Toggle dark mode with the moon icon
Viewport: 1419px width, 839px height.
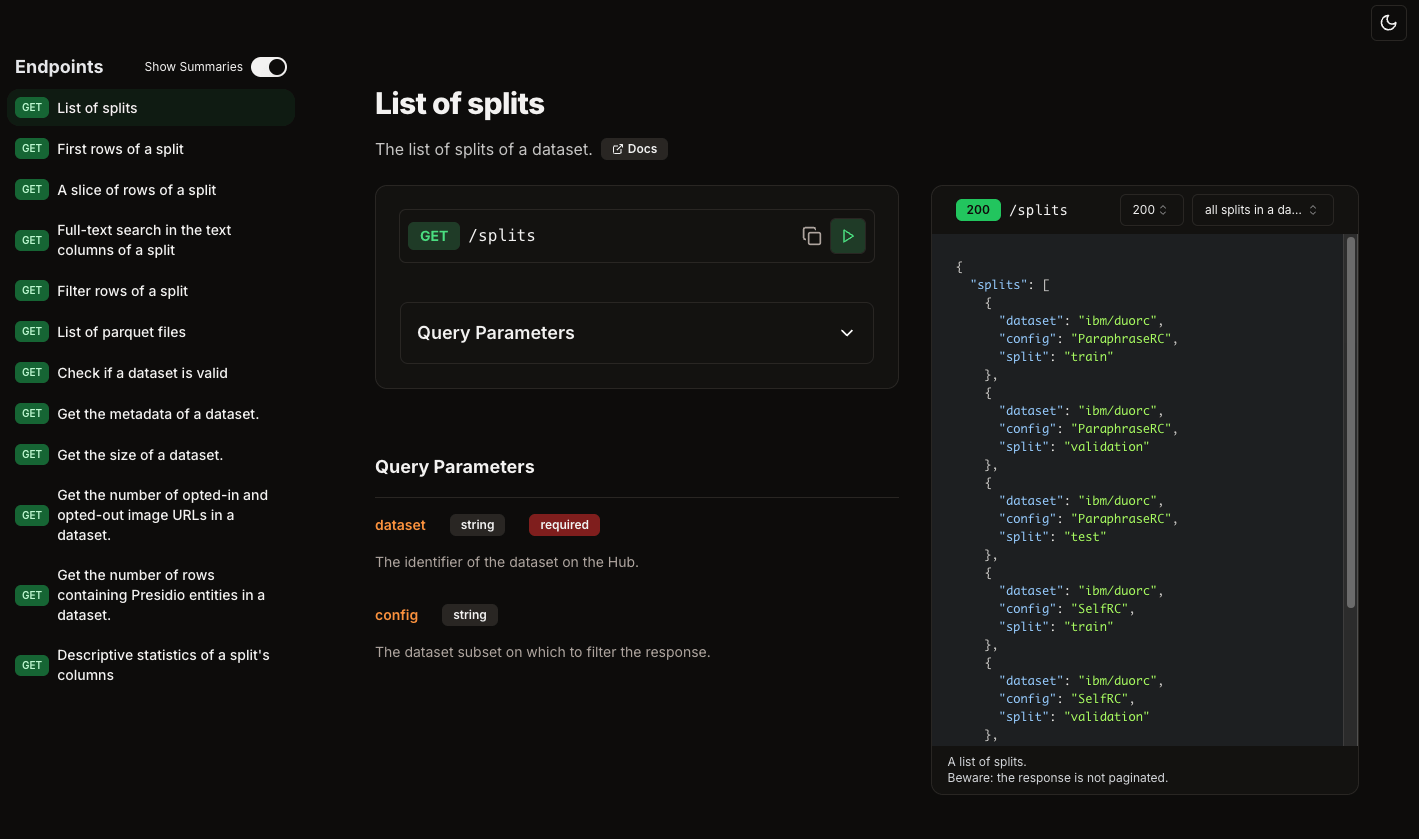(x=1388, y=22)
